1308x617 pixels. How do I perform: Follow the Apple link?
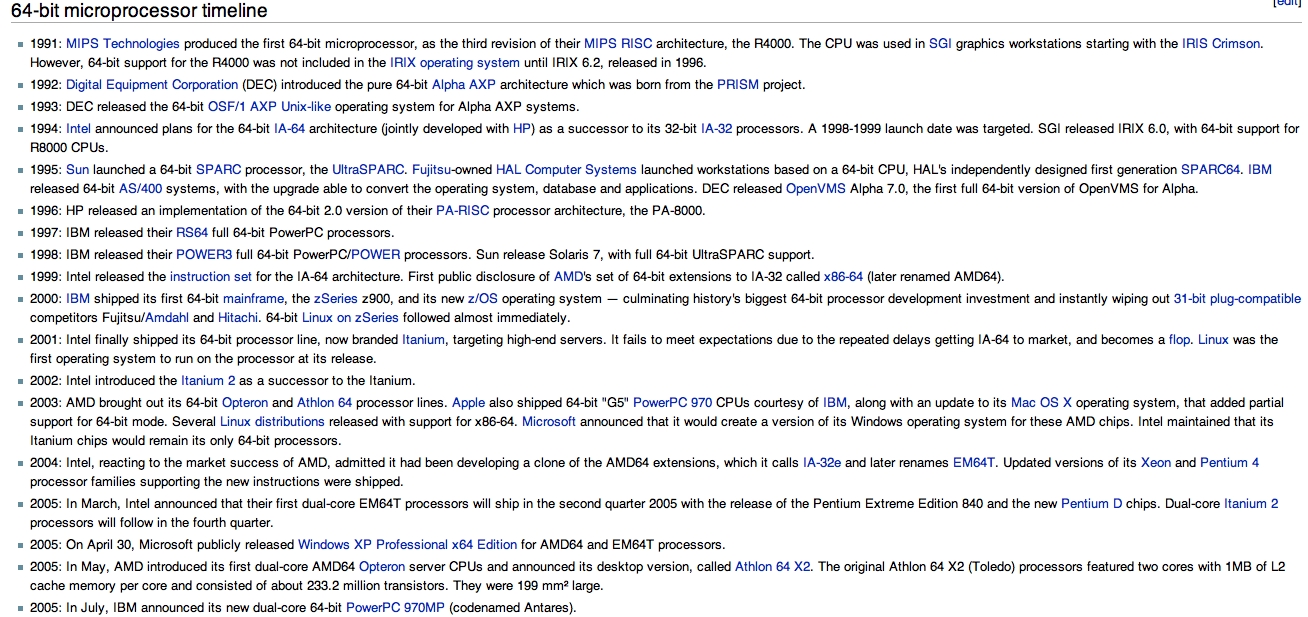468,403
